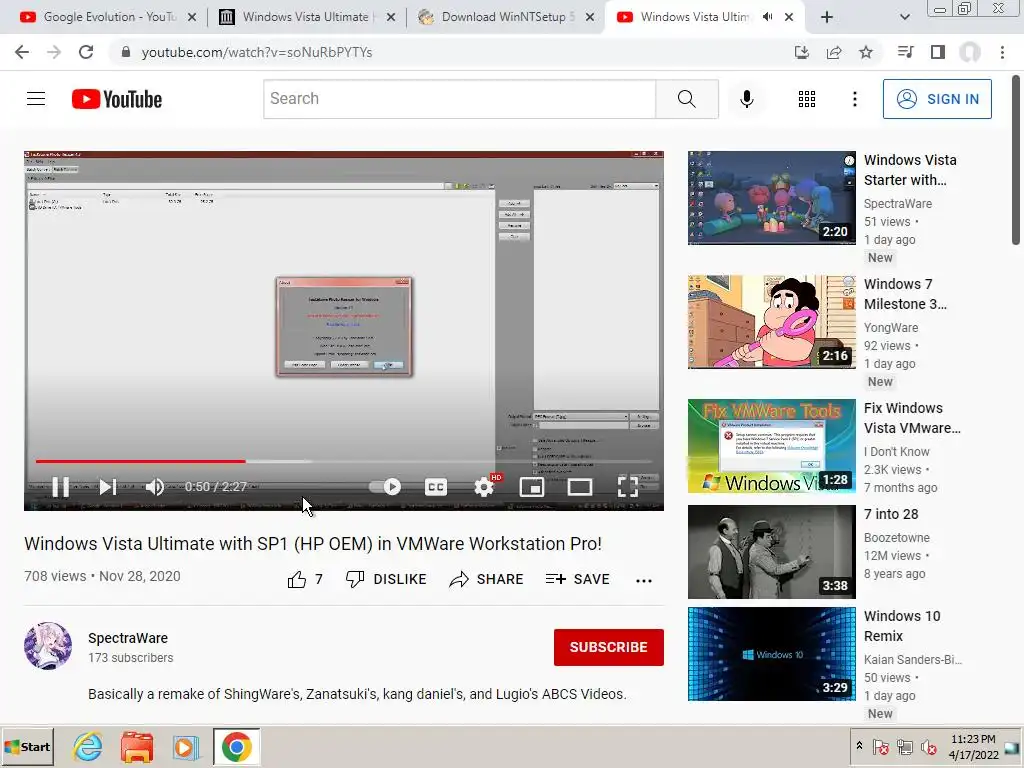Screen dimensions: 1024x768
Task: Go back in browser history
Action: coord(22,52)
